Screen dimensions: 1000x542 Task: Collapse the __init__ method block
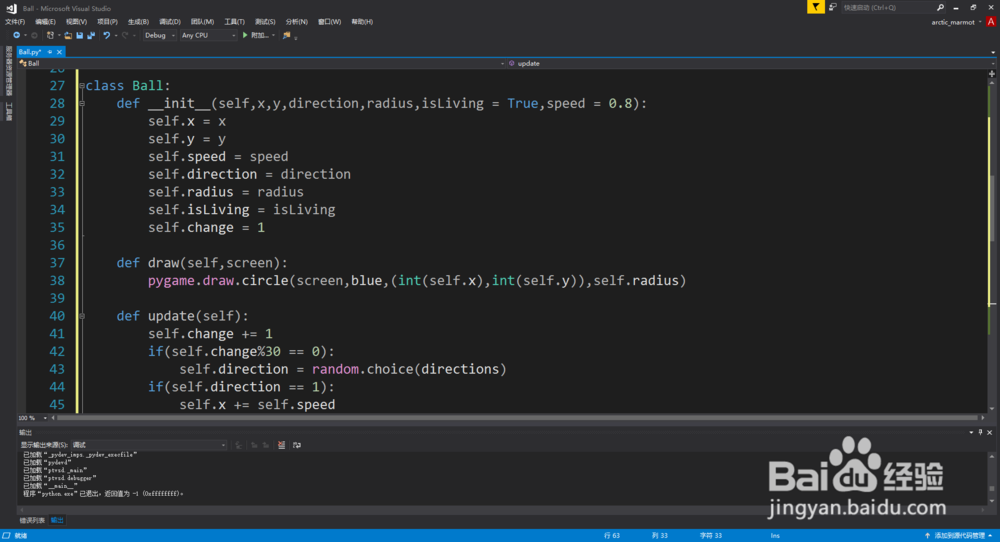coord(82,103)
